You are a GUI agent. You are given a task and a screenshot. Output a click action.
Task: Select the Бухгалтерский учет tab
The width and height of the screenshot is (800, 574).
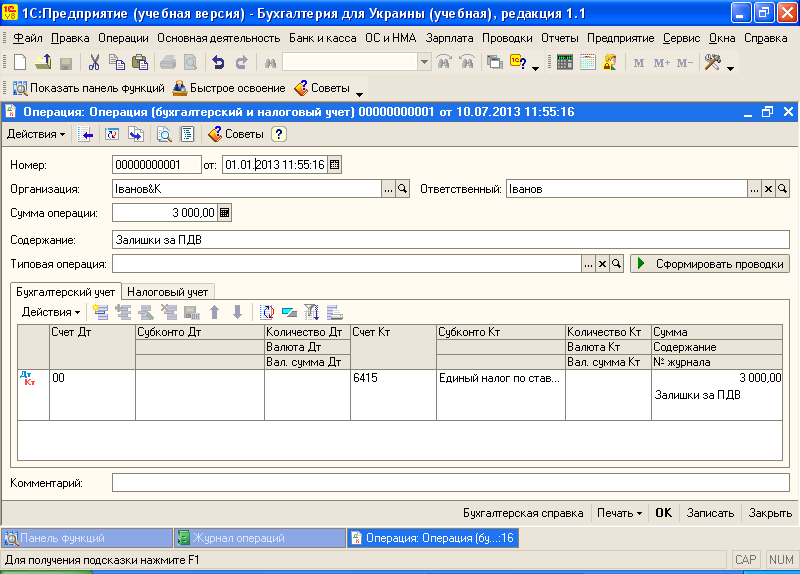click(x=65, y=292)
